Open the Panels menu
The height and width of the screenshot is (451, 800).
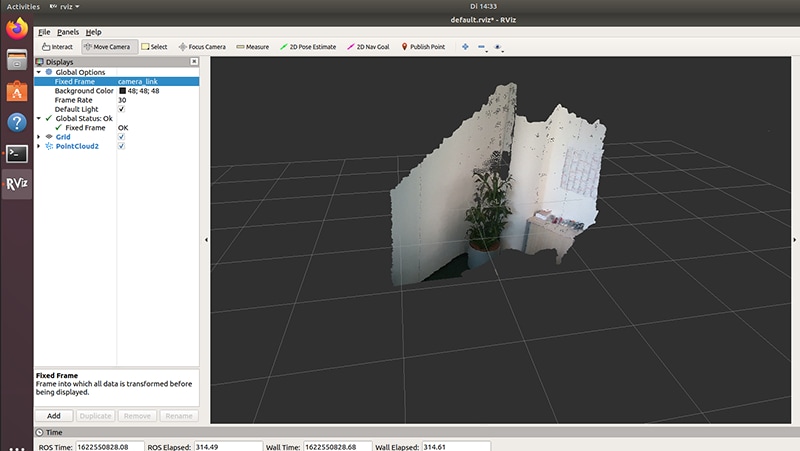(x=67, y=32)
